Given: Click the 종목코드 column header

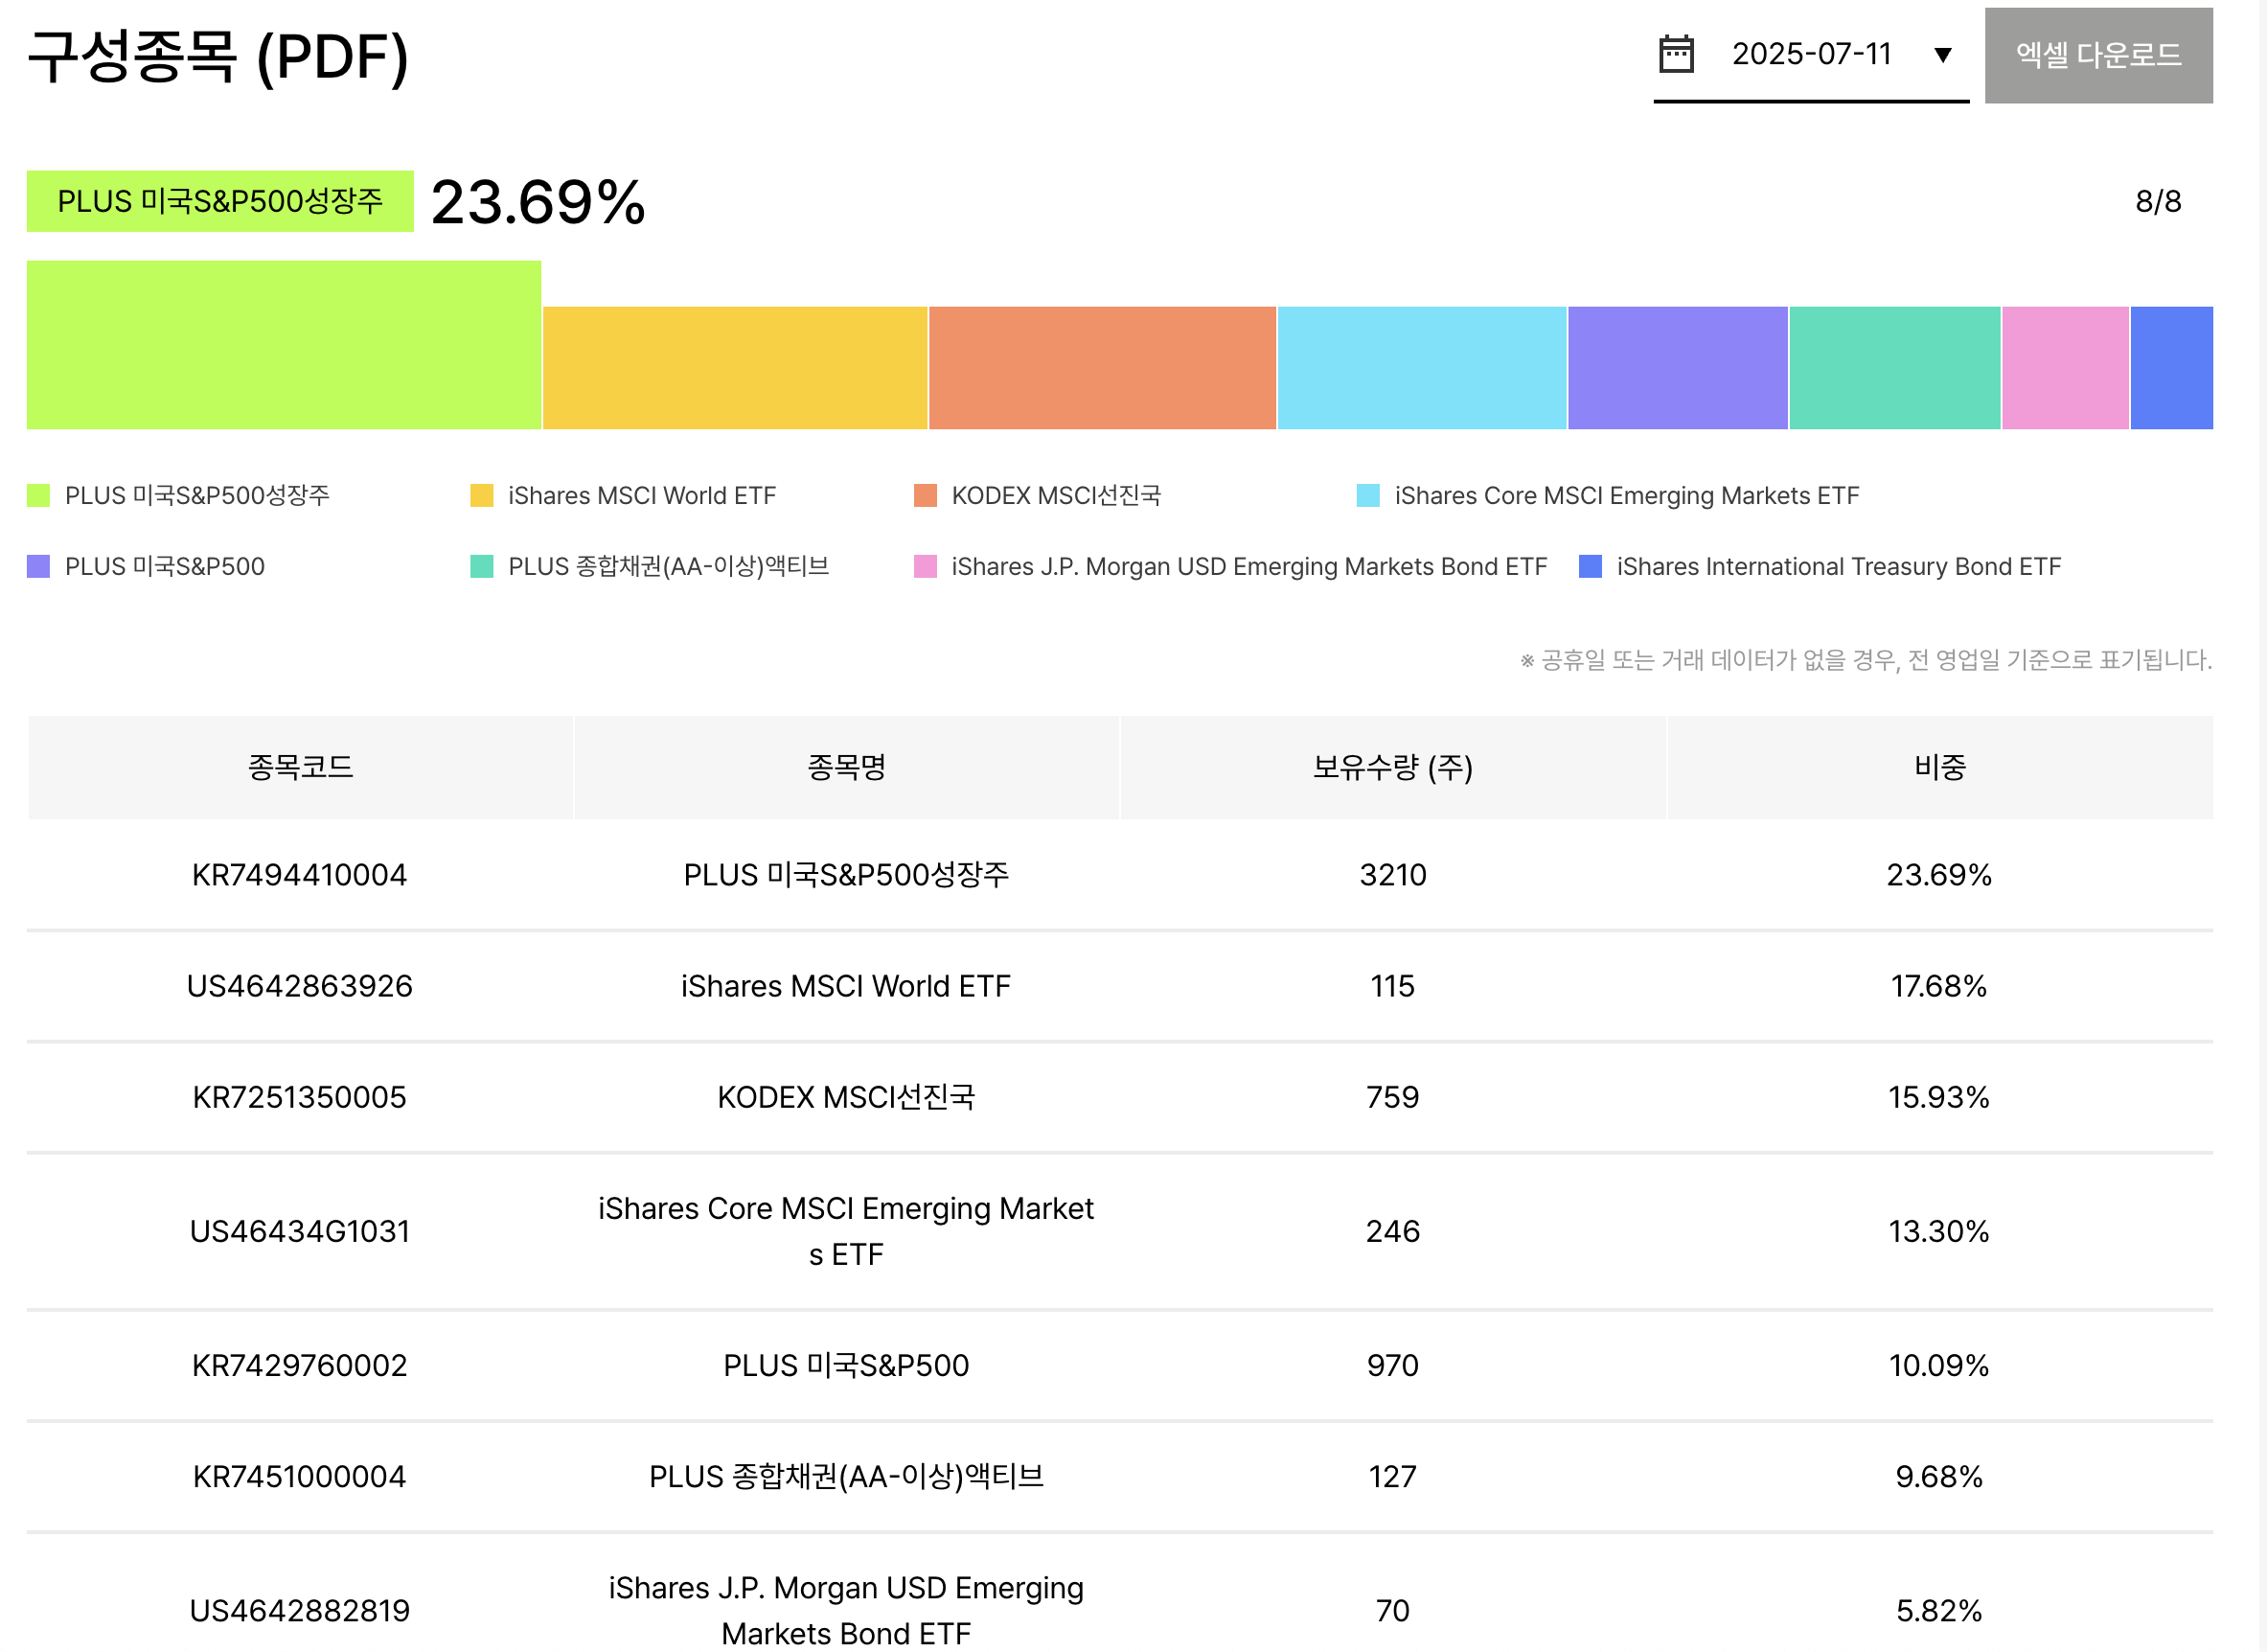Looking at the screenshot, I should pos(300,767).
